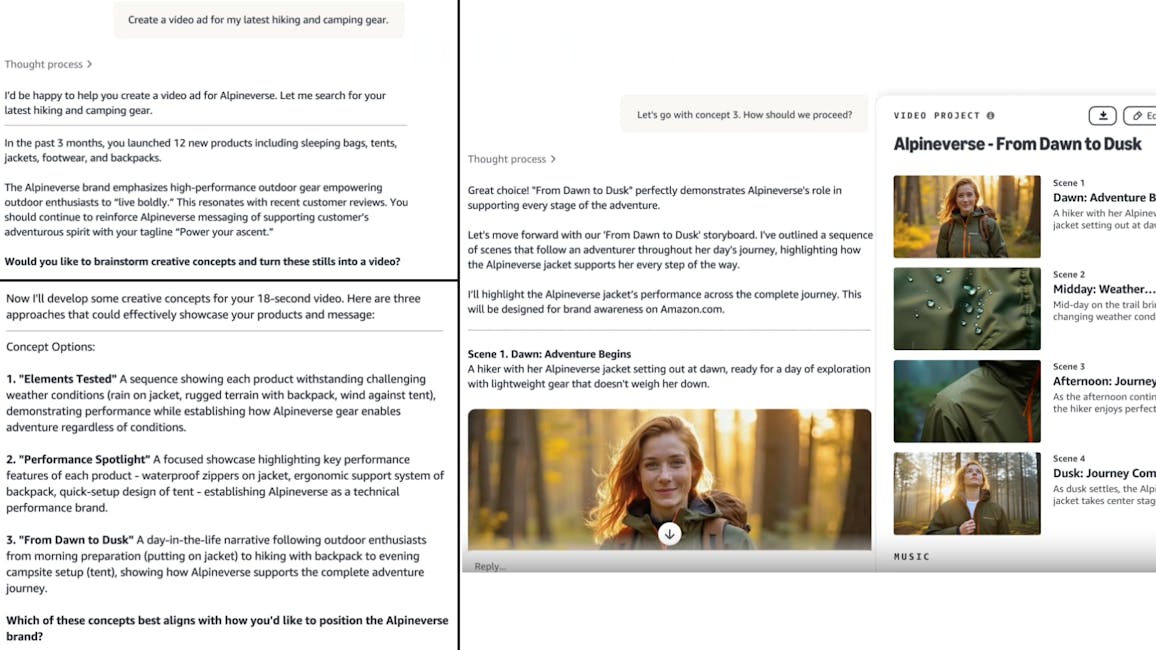The height and width of the screenshot is (650, 1156).
Task: Select the 'Dusk: Journey Com…' scene title
Action: click(x=1104, y=473)
